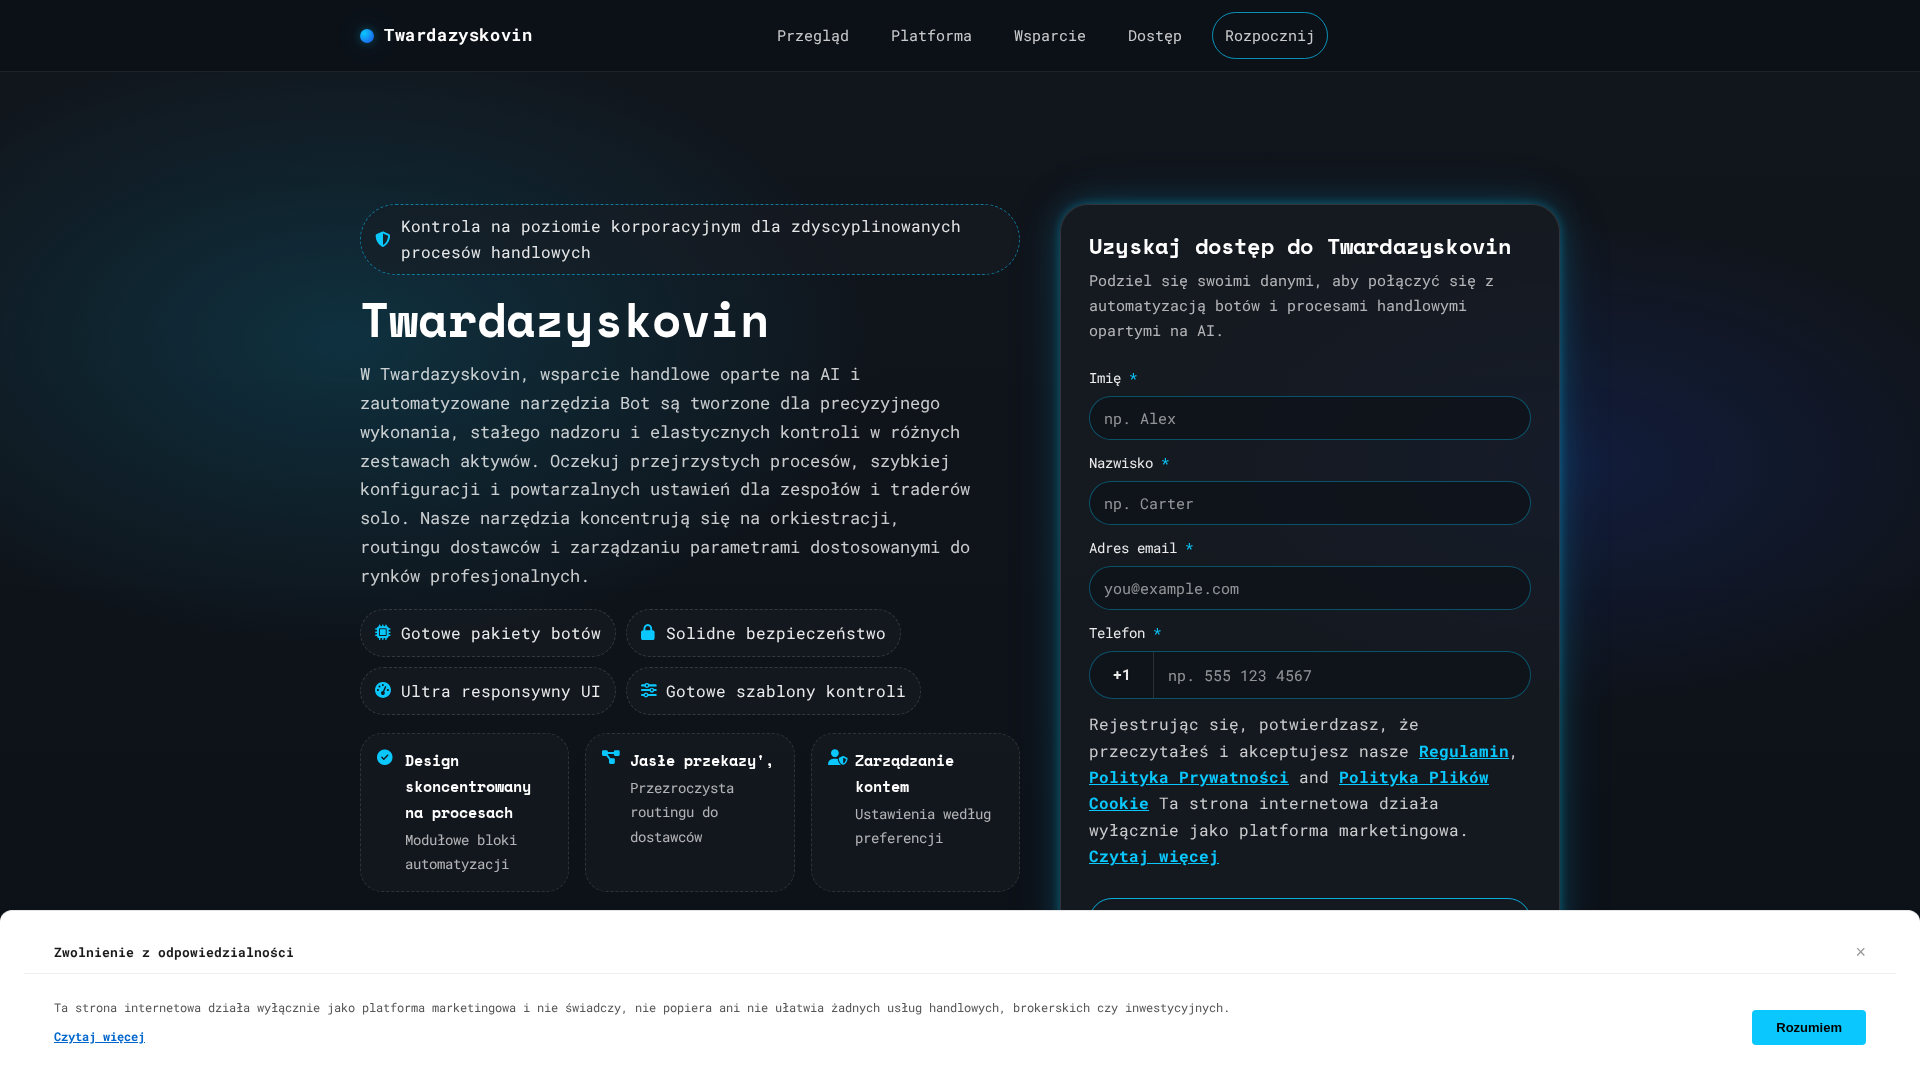The width and height of the screenshot is (1920, 1080).
Task: Open the Przegląd navigation item
Action: pyautogui.click(x=813, y=36)
